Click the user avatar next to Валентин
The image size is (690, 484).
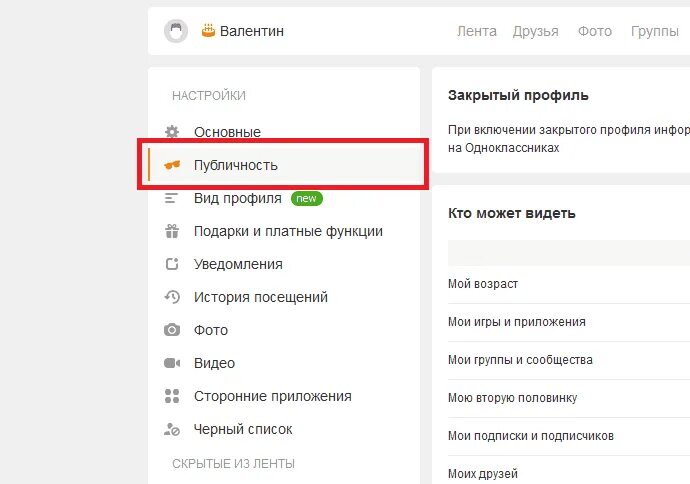(x=176, y=31)
